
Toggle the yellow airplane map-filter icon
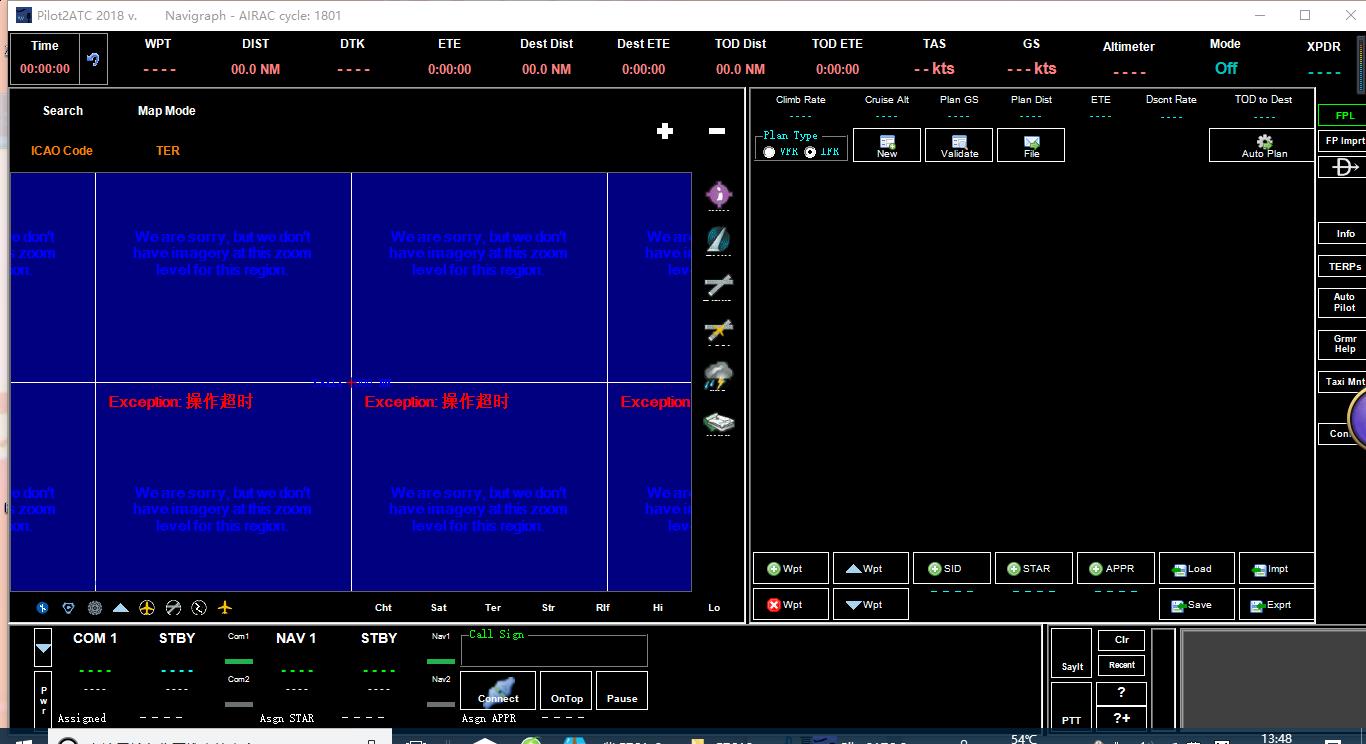(225, 607)
